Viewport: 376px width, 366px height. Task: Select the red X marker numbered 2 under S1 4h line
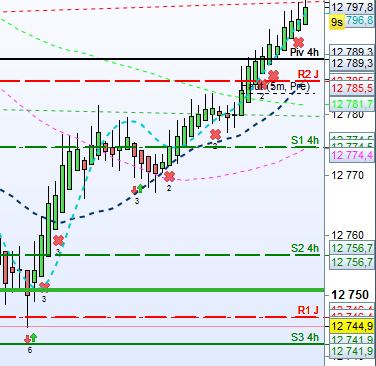tap(170, 176)
